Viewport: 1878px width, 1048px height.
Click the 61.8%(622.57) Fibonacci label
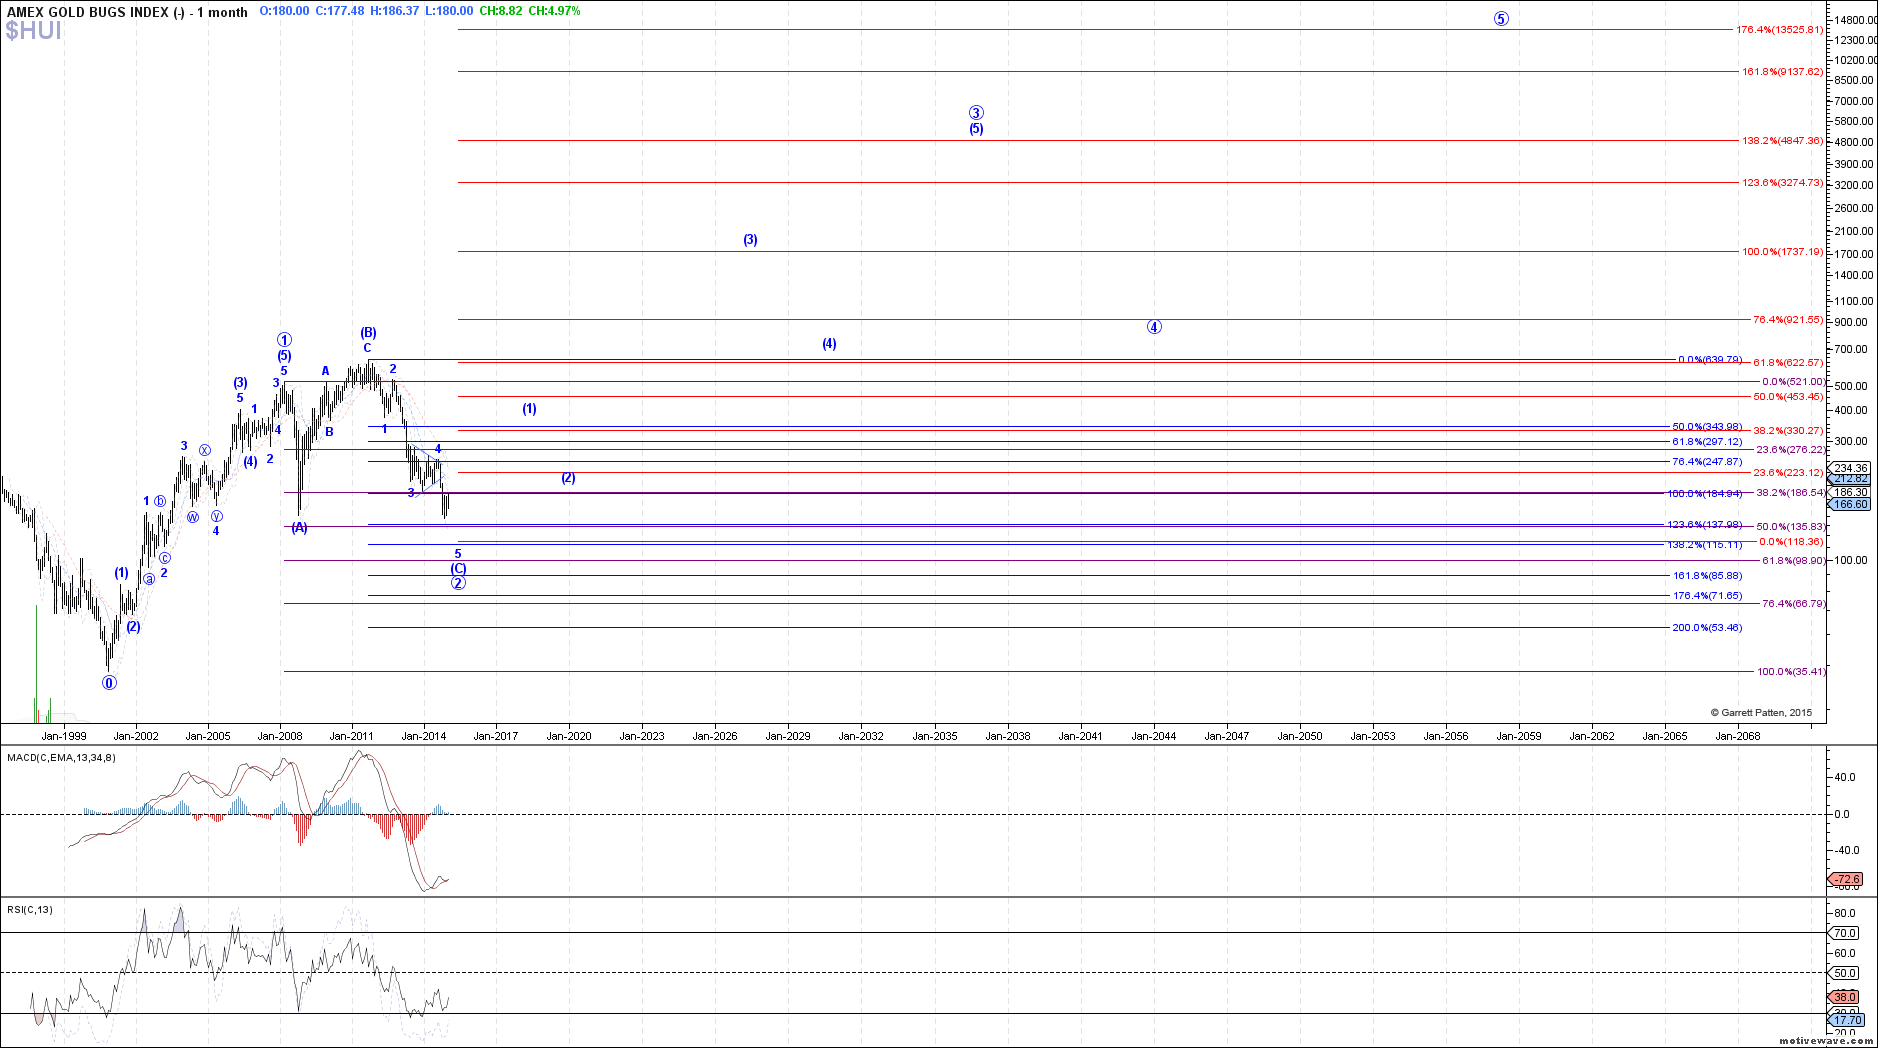tap(1787, 363)
